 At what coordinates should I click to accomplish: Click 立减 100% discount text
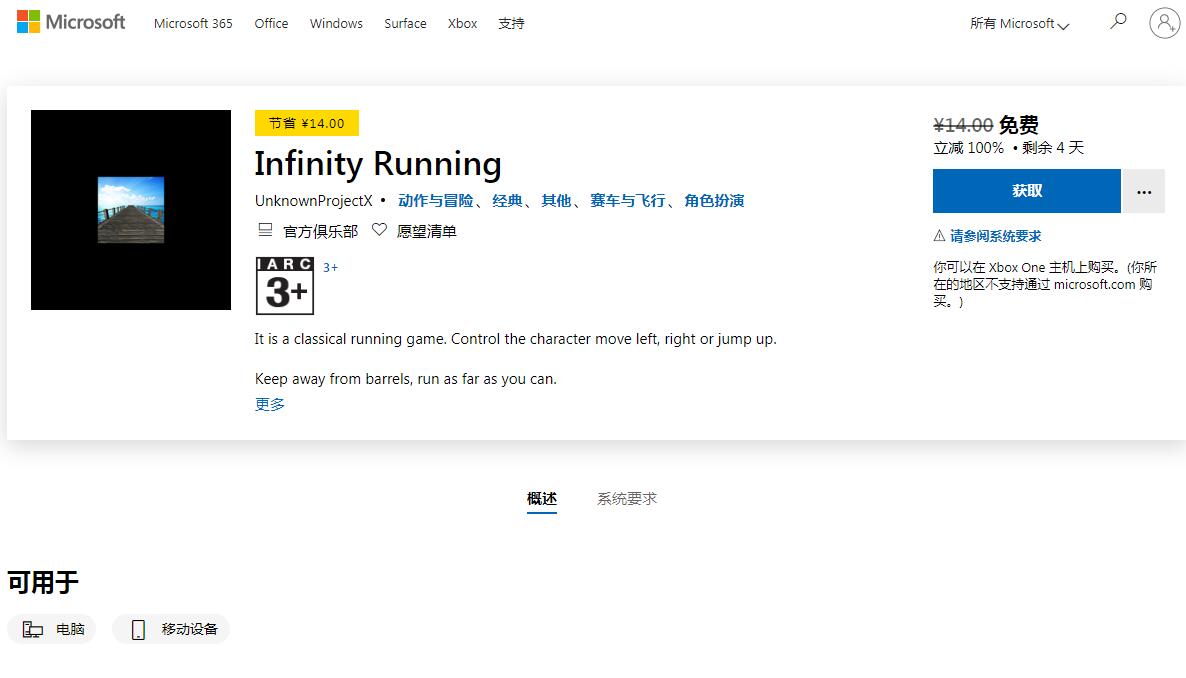point(968,148)
